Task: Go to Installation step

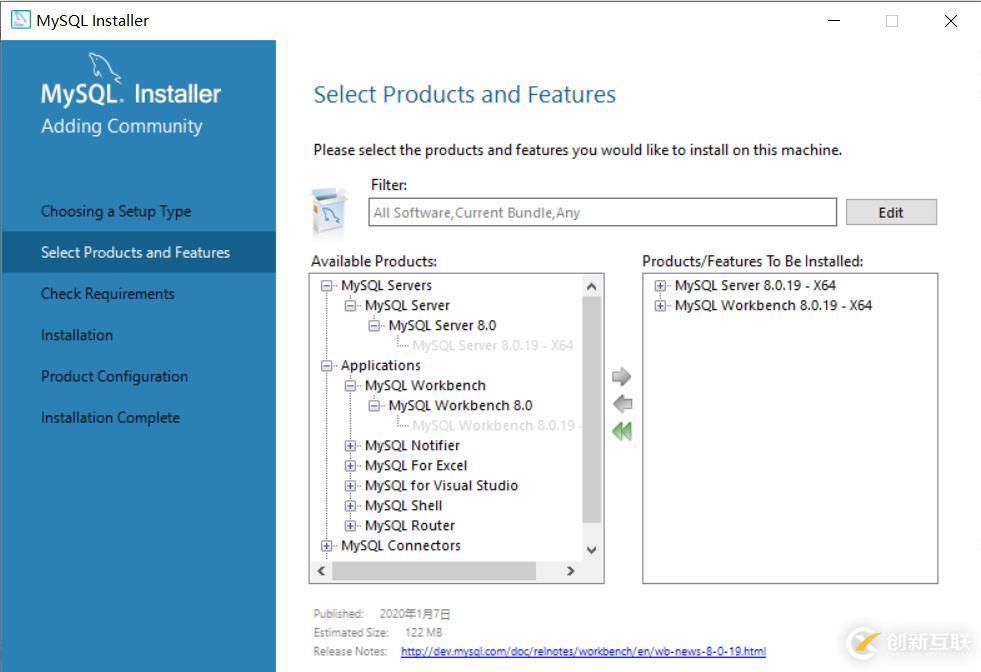Action: click(77, 335)
